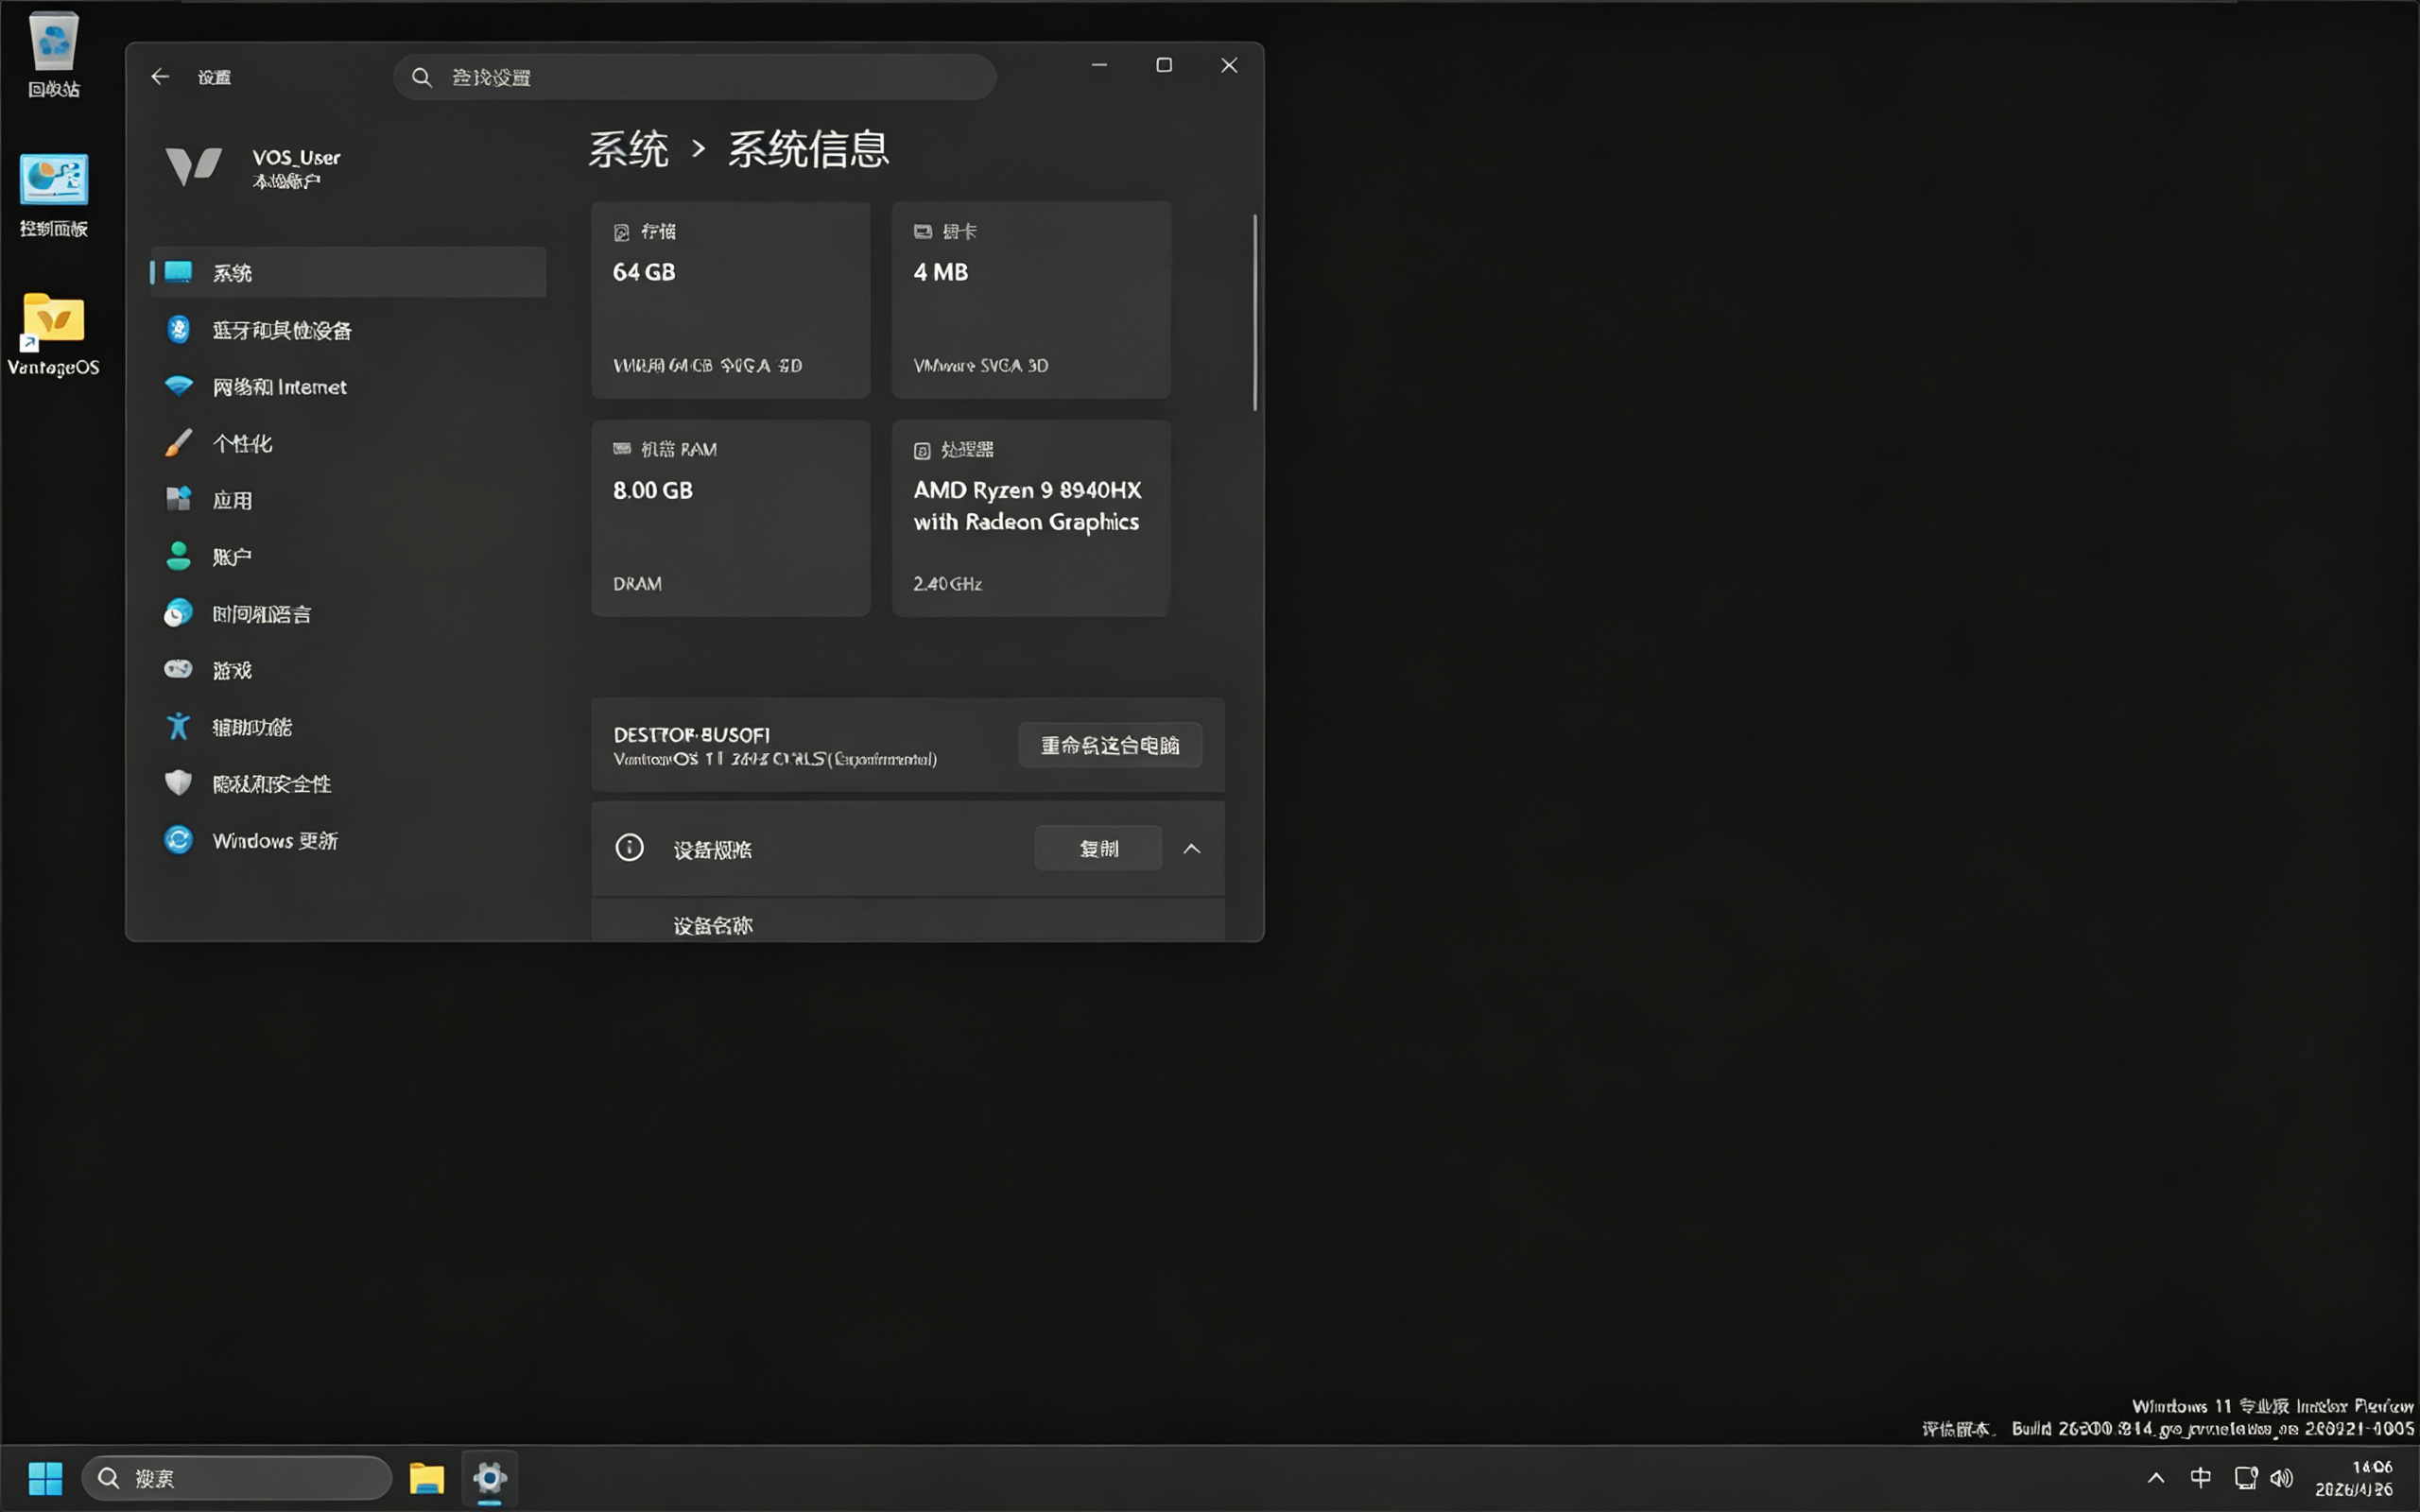Click the V-shaped user avatar logo

[193, 166]
